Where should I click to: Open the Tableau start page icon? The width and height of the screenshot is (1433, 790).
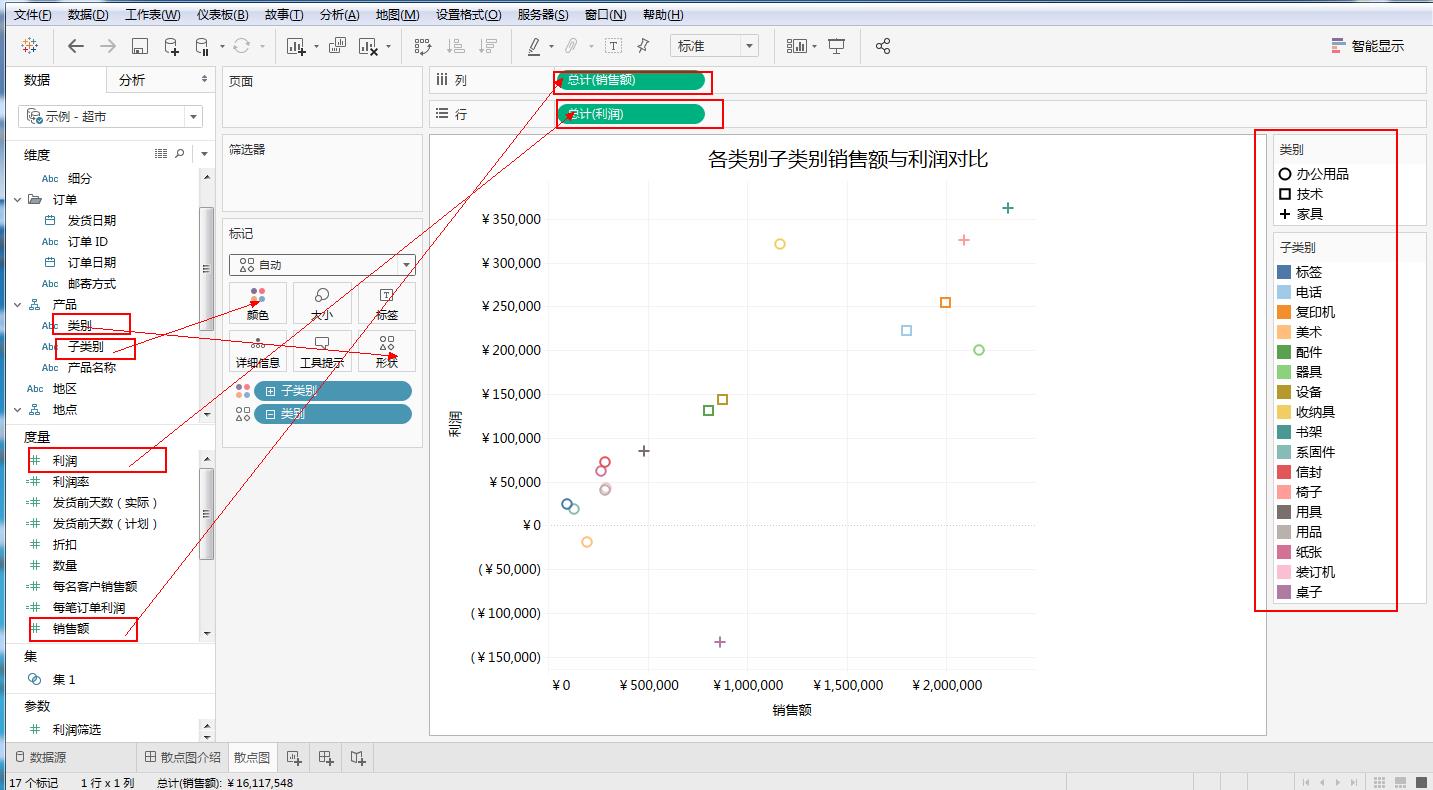click(29, 46)
